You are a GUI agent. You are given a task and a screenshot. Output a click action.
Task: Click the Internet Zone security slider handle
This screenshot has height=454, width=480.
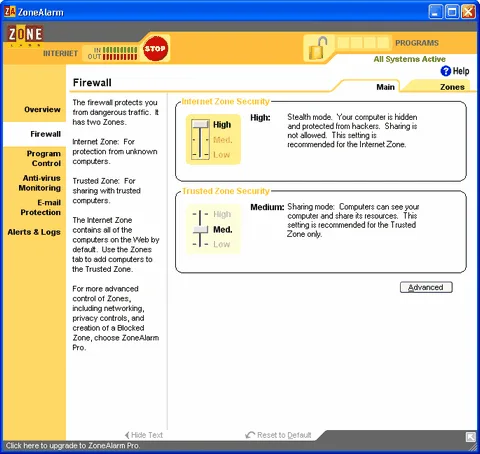(x=200, y=124)
